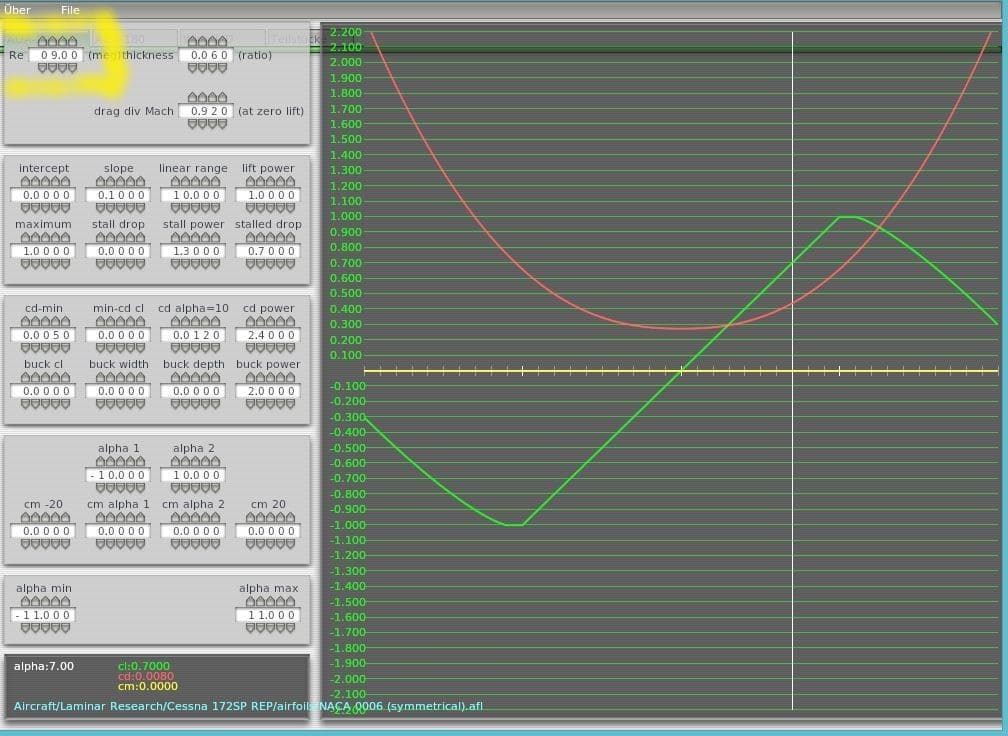
Task: Click rightmost up arrow above slope value
Action: (x=140, y=182)
